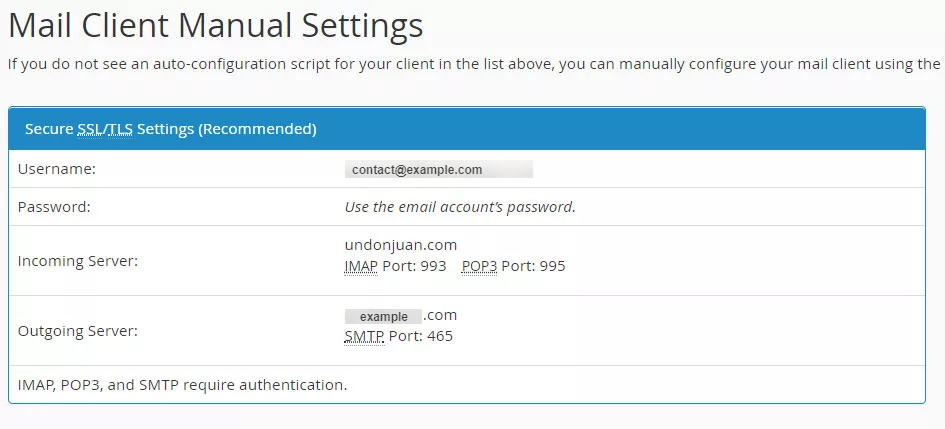945x429 pixels.
Task: Click the Secure SSL/TLS Settings panel header
Action: pyautogui.click(x=467, y=129)
